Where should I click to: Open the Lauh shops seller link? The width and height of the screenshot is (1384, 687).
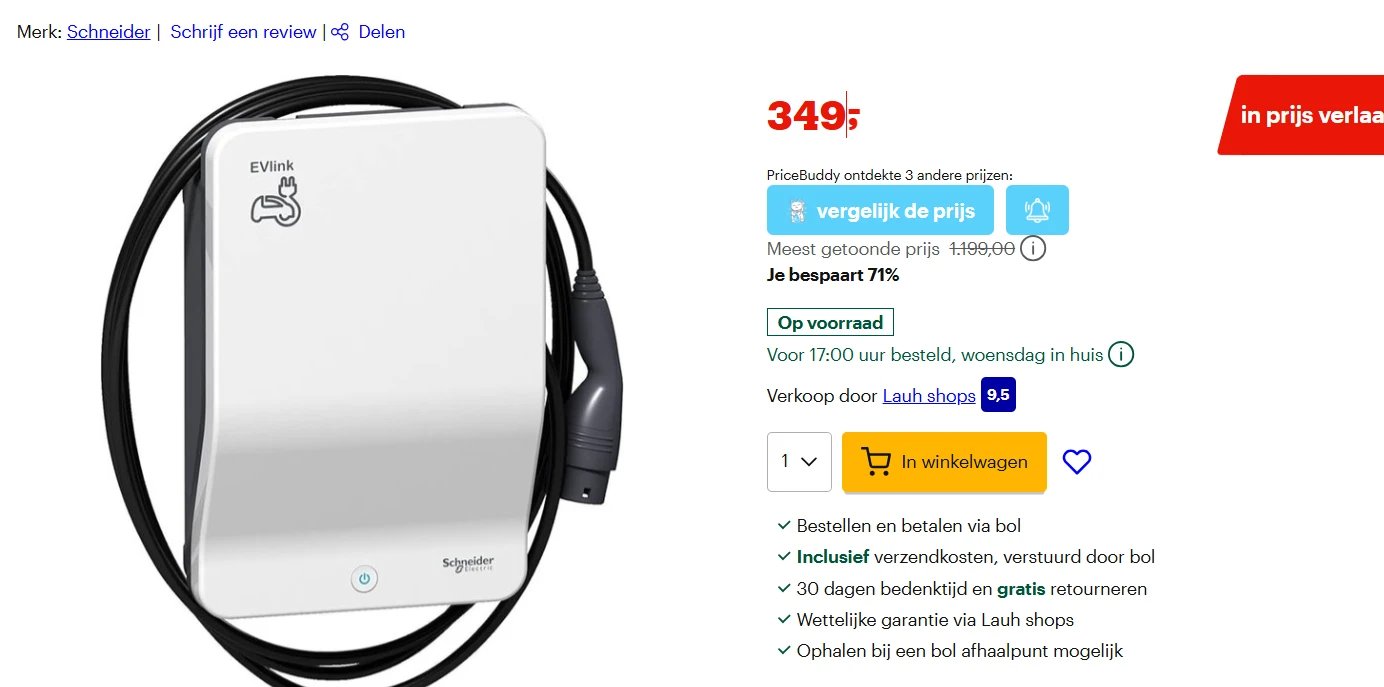pyautogui.click(x=929, y=396)
